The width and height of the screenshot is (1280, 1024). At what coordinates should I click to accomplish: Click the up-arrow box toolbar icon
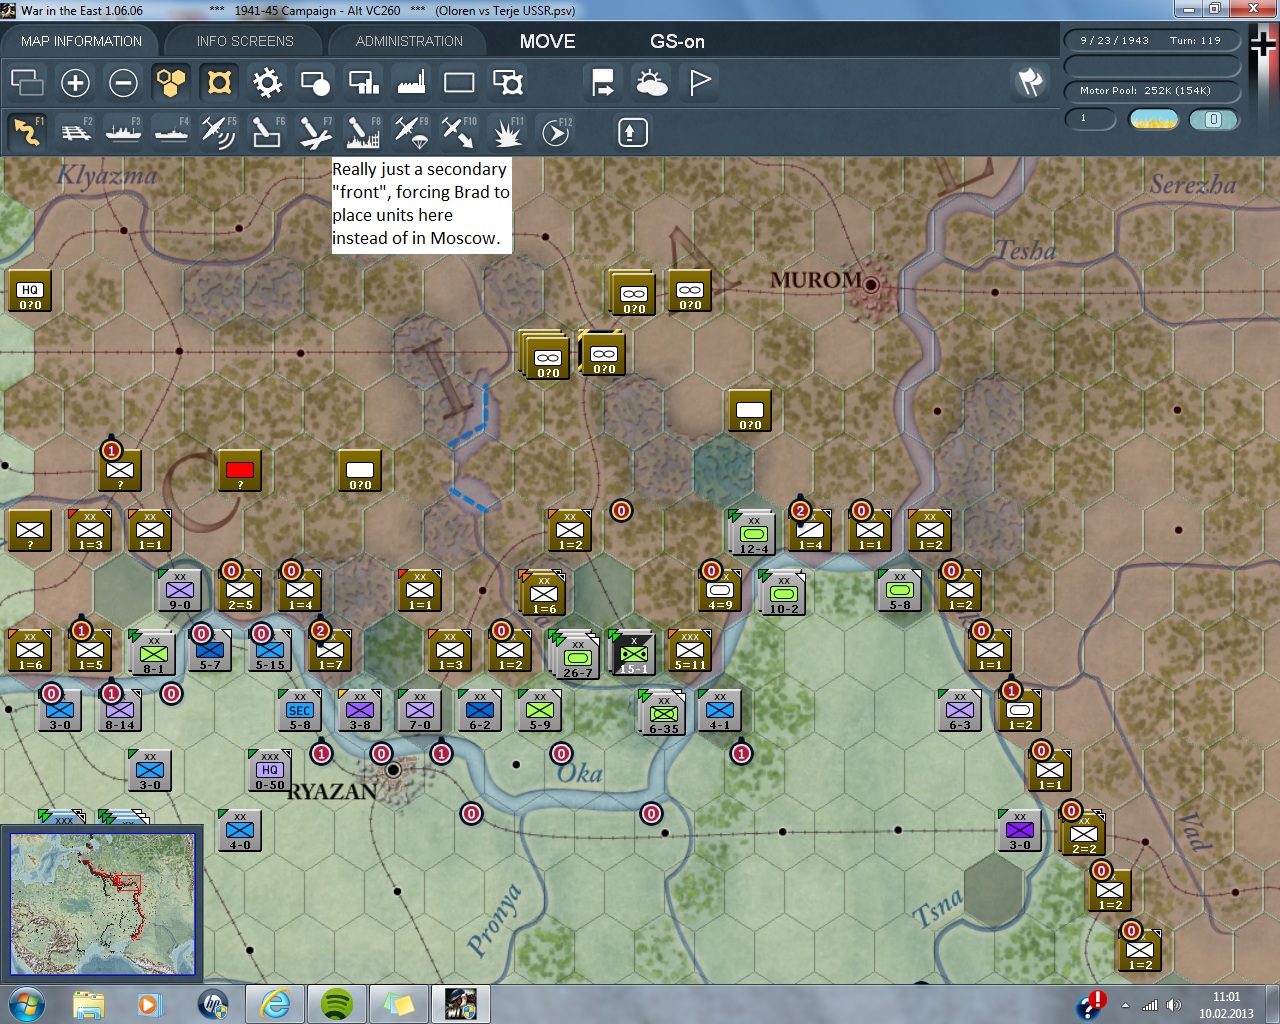632,132
